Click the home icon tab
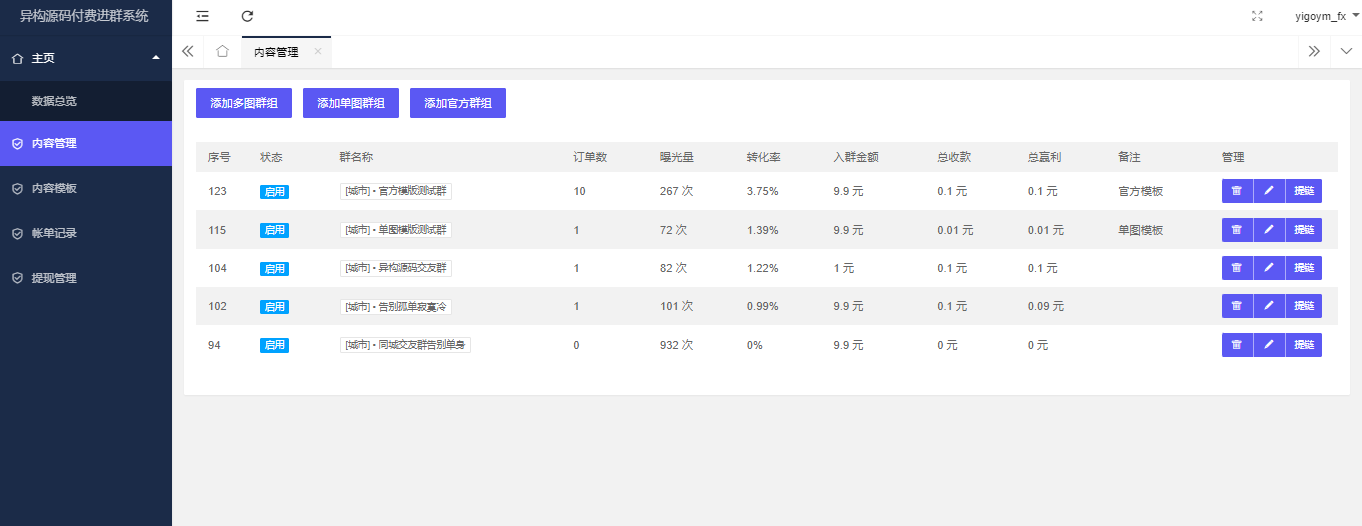This screenshot has width=1362, height=526. (222, 51)
